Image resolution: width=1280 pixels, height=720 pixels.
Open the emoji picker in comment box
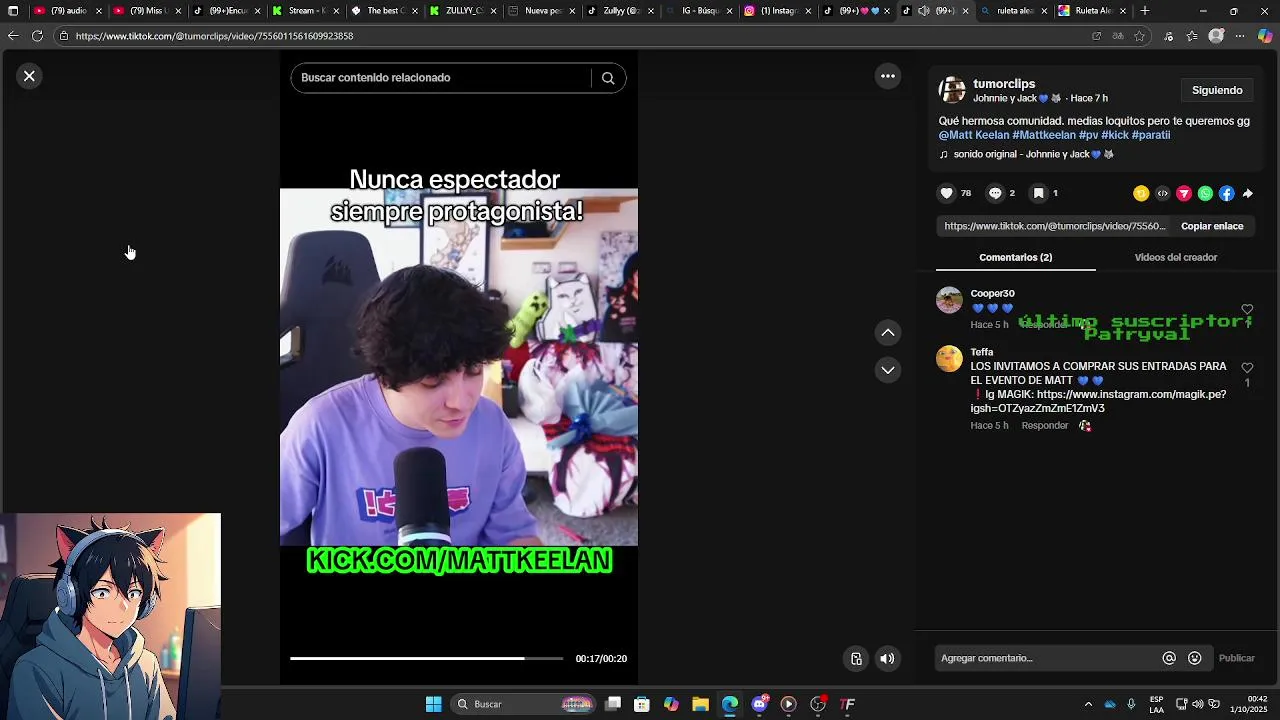click(1195, 658)
